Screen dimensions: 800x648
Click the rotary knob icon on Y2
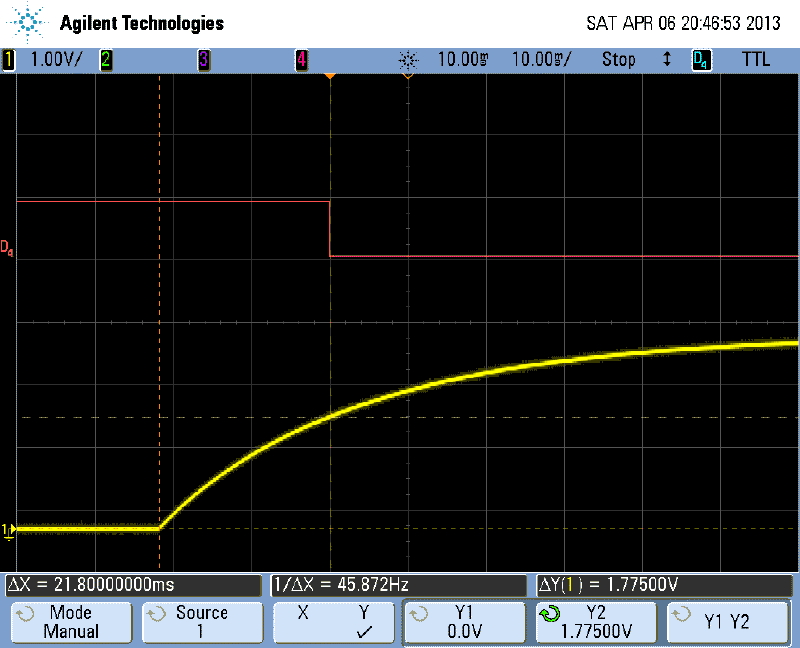point(550,613)
